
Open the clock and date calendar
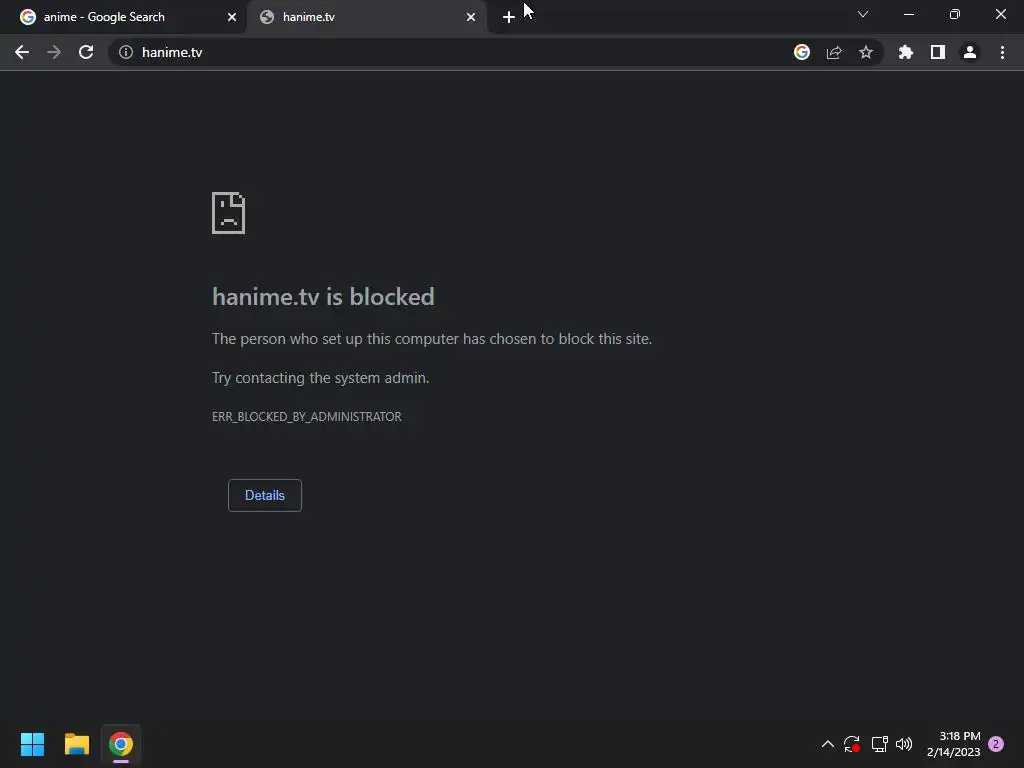pos(953,744)
